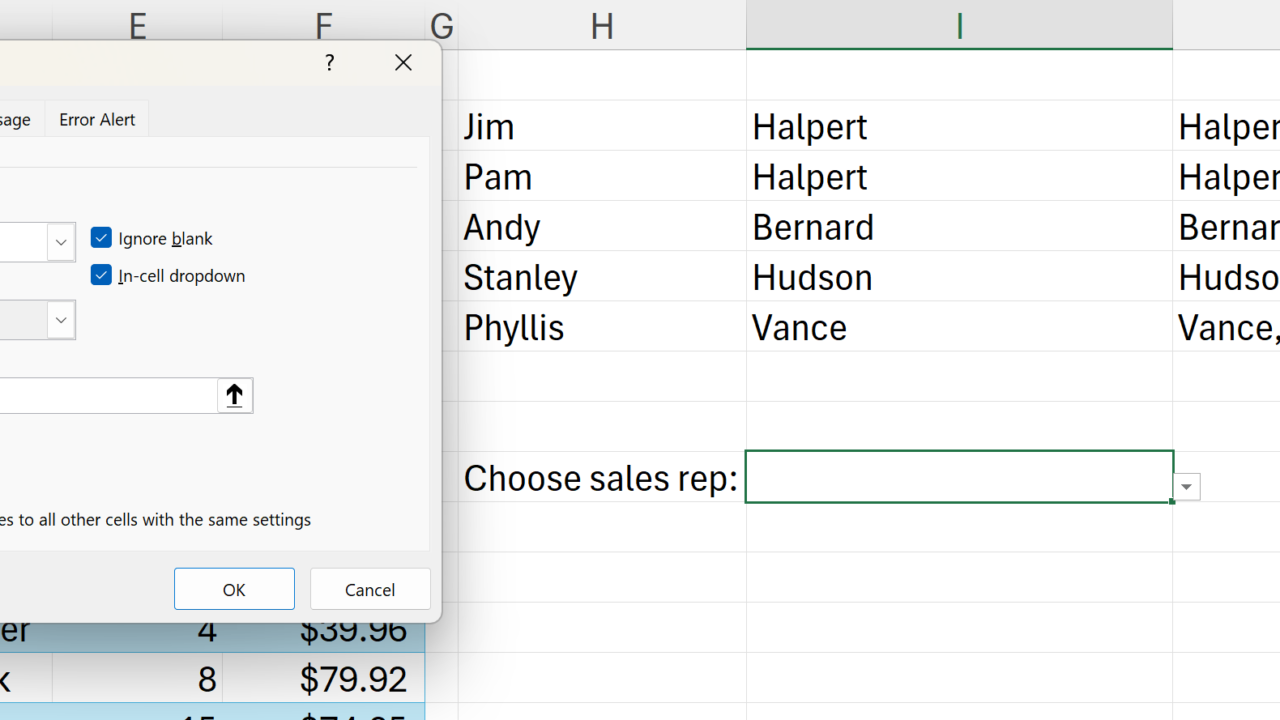The width and height of the screenshot is (1280, 720).
Task: Expand the Allow dropdown list arrow
Action: coord(61,242)
